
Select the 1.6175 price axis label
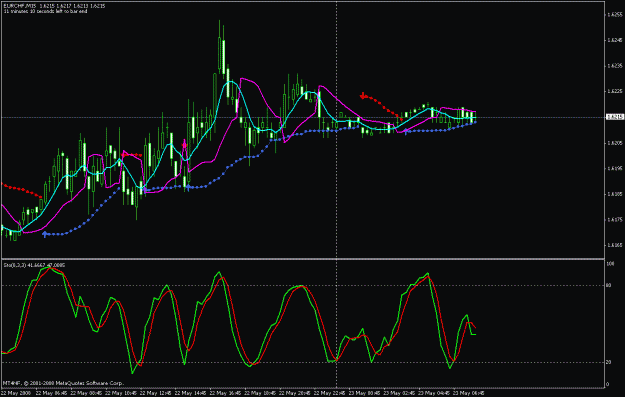[614, 220]
